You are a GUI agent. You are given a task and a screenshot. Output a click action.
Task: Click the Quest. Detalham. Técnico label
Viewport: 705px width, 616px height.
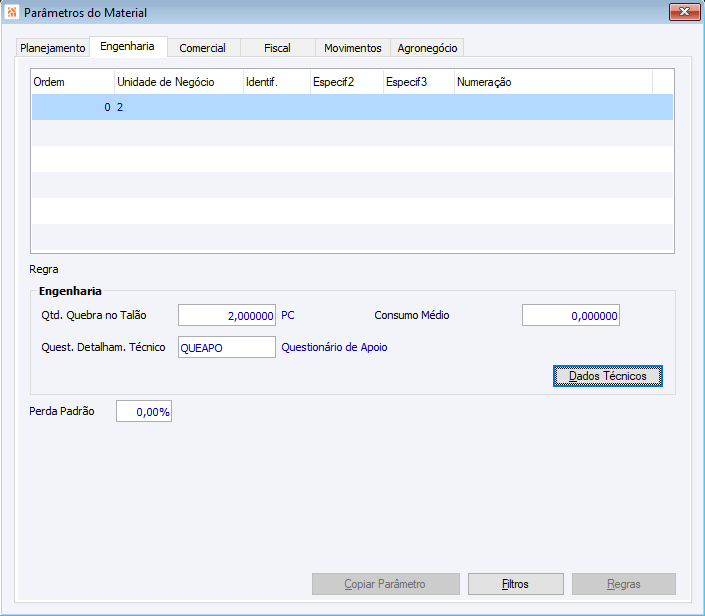[x=103, y=347]
